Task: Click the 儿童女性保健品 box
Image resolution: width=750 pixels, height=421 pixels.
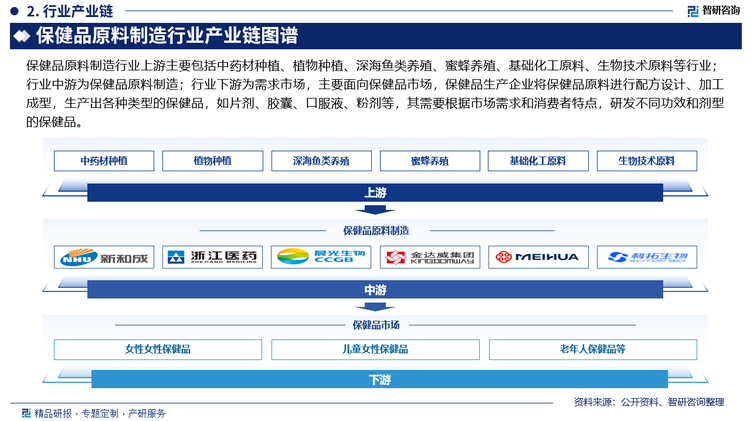Action: point(375,349)
